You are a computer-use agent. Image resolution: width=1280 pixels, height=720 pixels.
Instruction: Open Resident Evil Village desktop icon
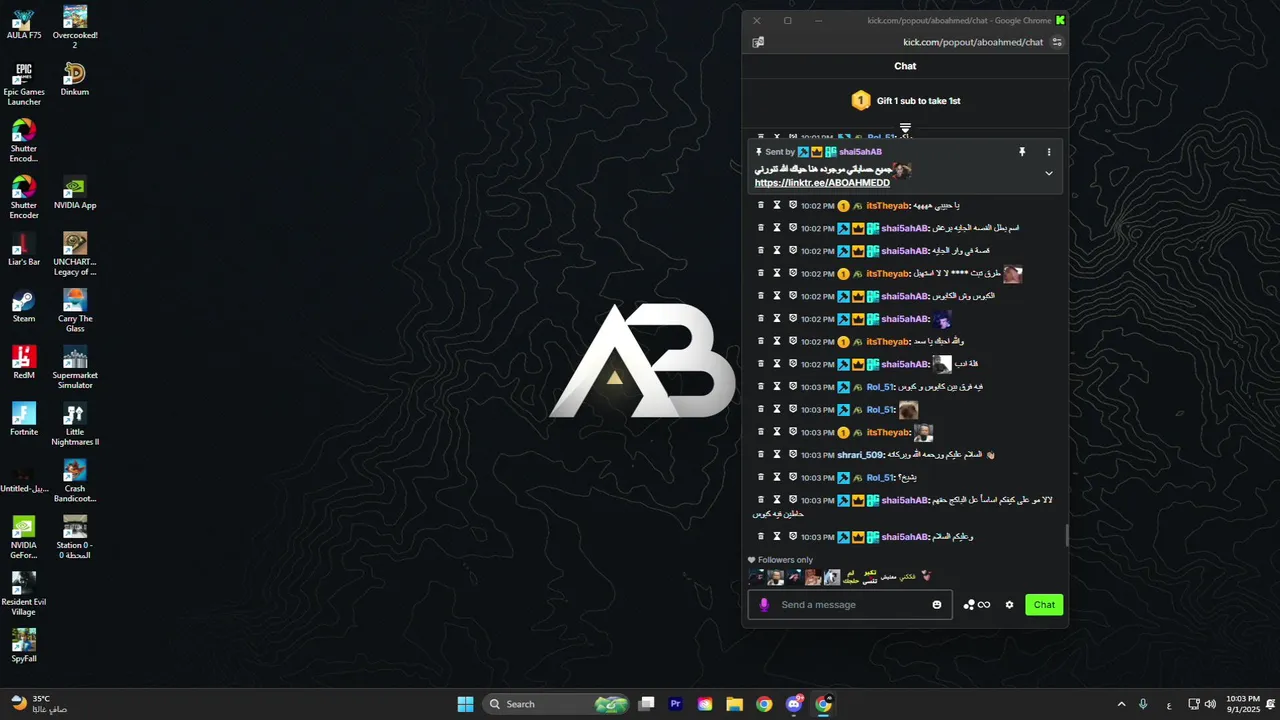[23, 594]
